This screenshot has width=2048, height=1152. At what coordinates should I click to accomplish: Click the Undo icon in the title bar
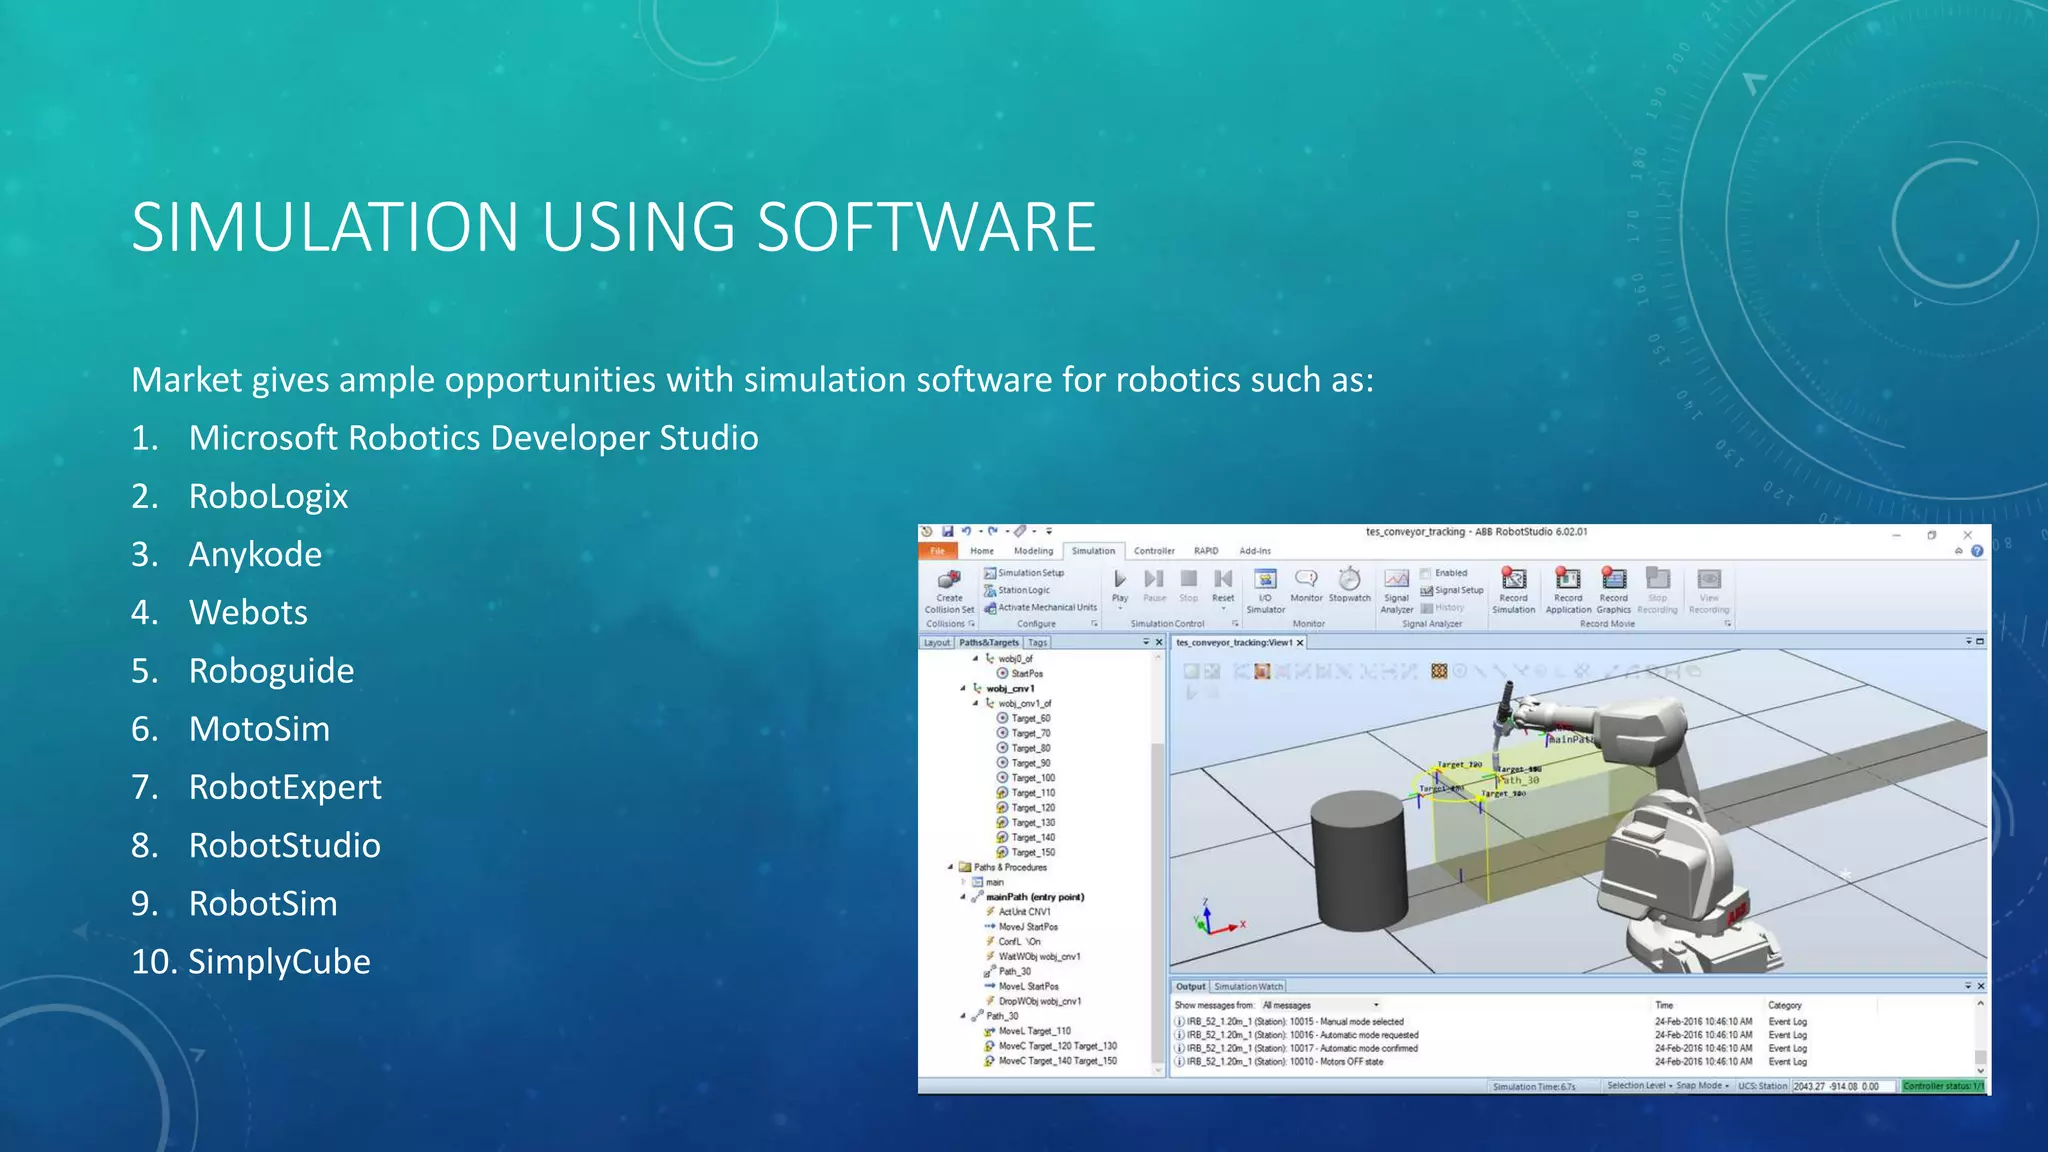coord(966,532)
